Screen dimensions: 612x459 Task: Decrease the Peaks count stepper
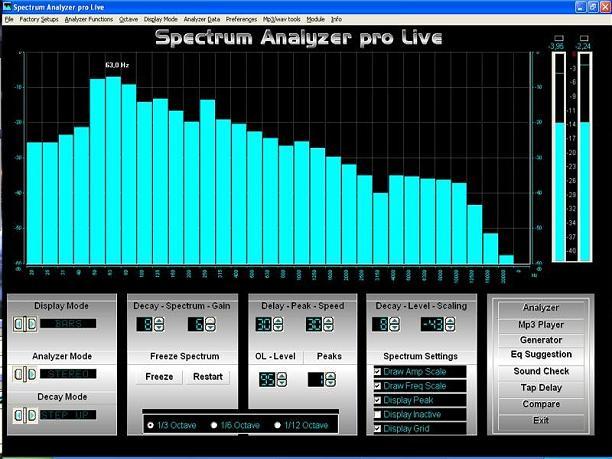330,383
